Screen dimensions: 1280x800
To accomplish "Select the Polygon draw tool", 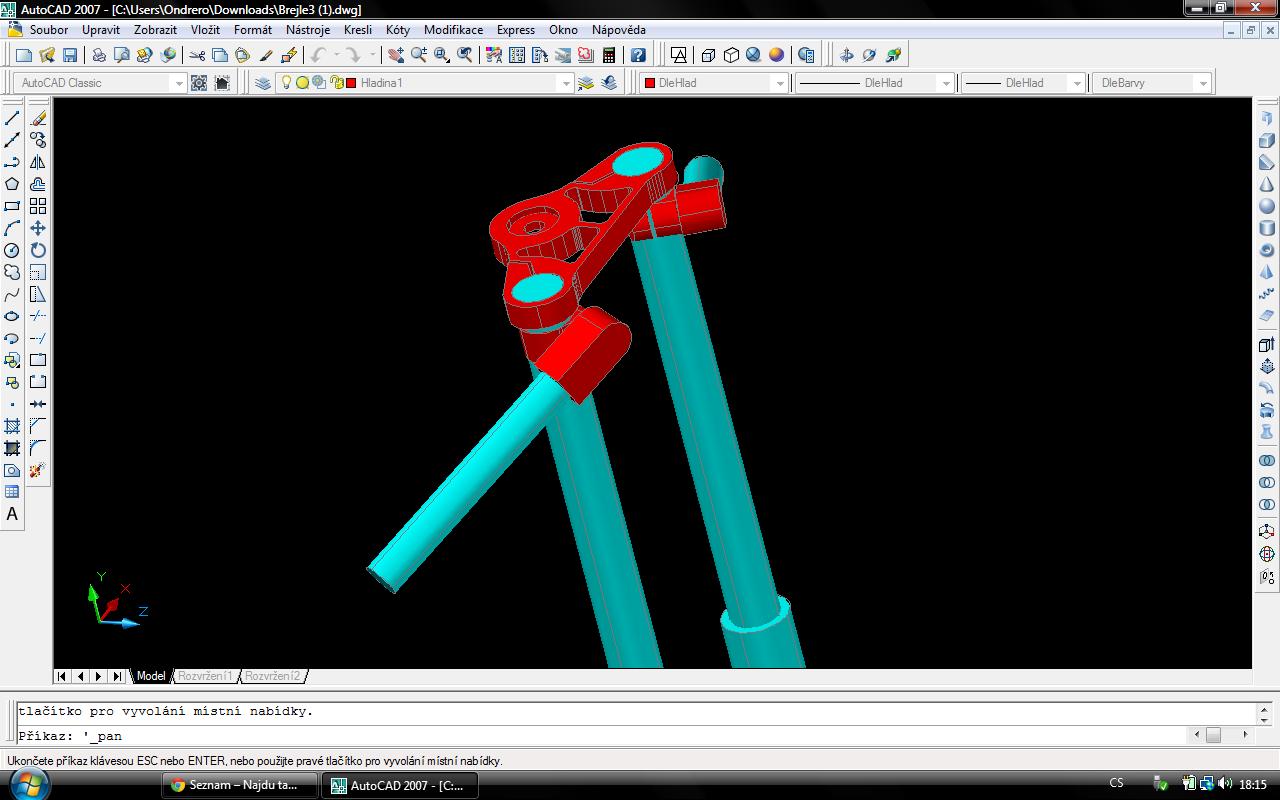I will tap(12, 184).
